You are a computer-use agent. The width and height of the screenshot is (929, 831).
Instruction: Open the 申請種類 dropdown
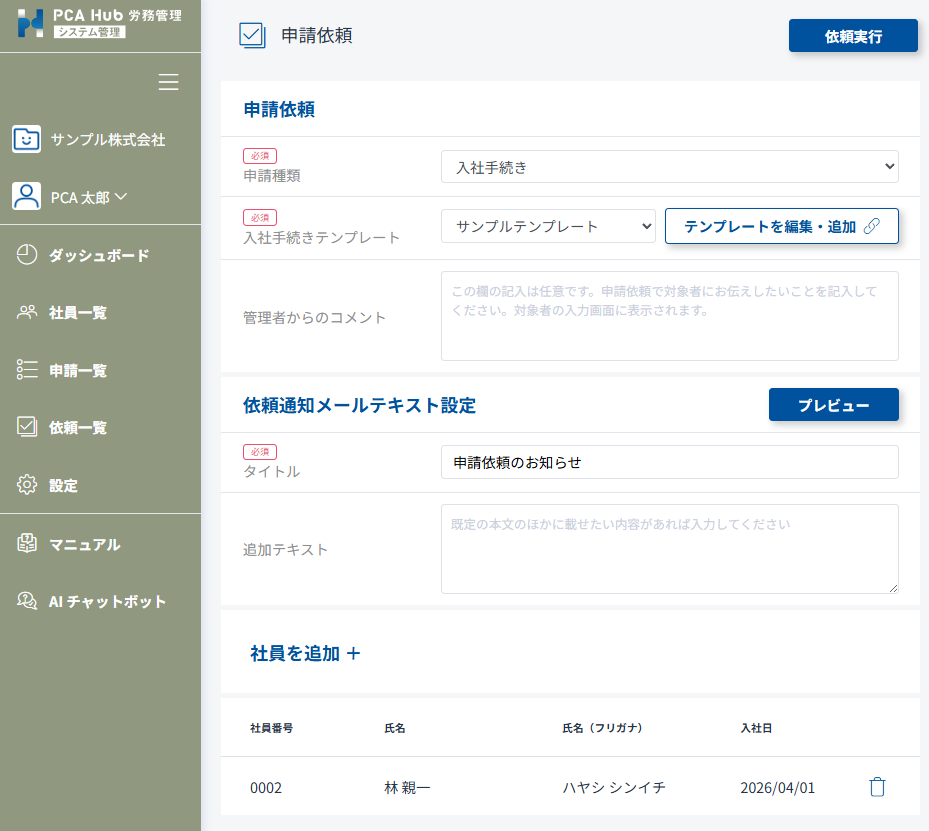(x=669, y=167)
